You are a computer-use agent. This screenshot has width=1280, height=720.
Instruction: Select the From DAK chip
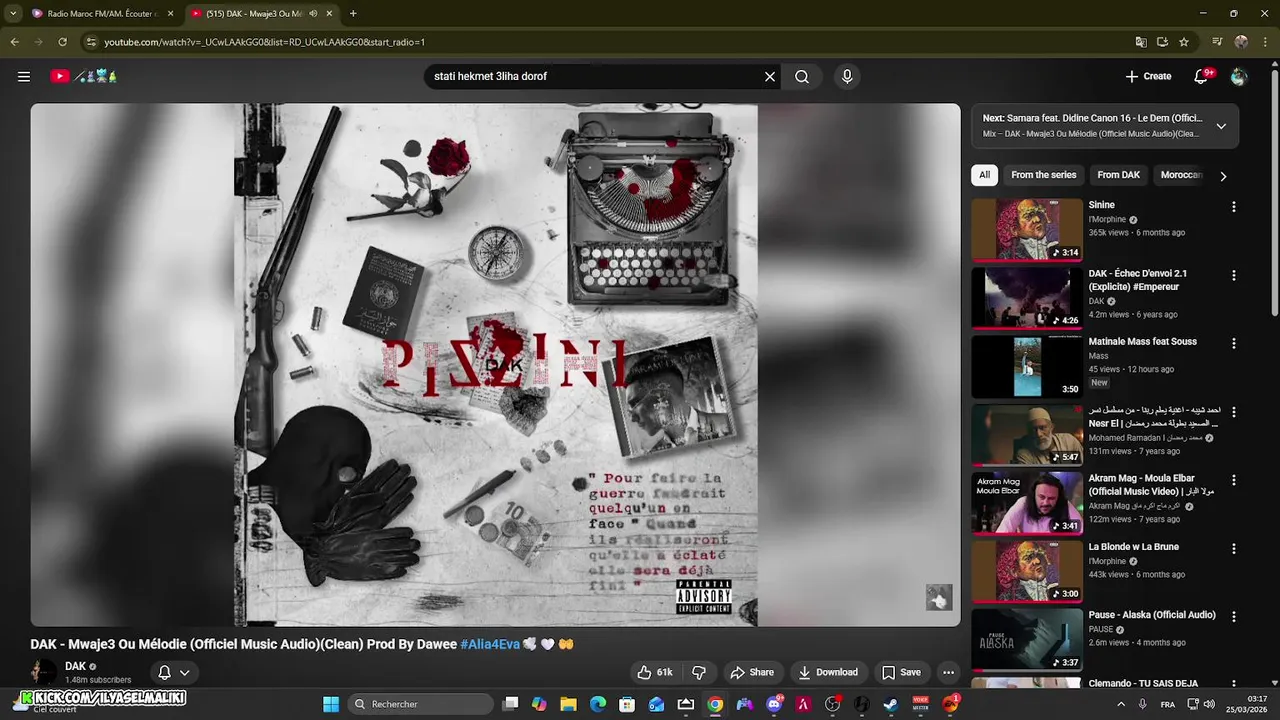pos(1118,175)
